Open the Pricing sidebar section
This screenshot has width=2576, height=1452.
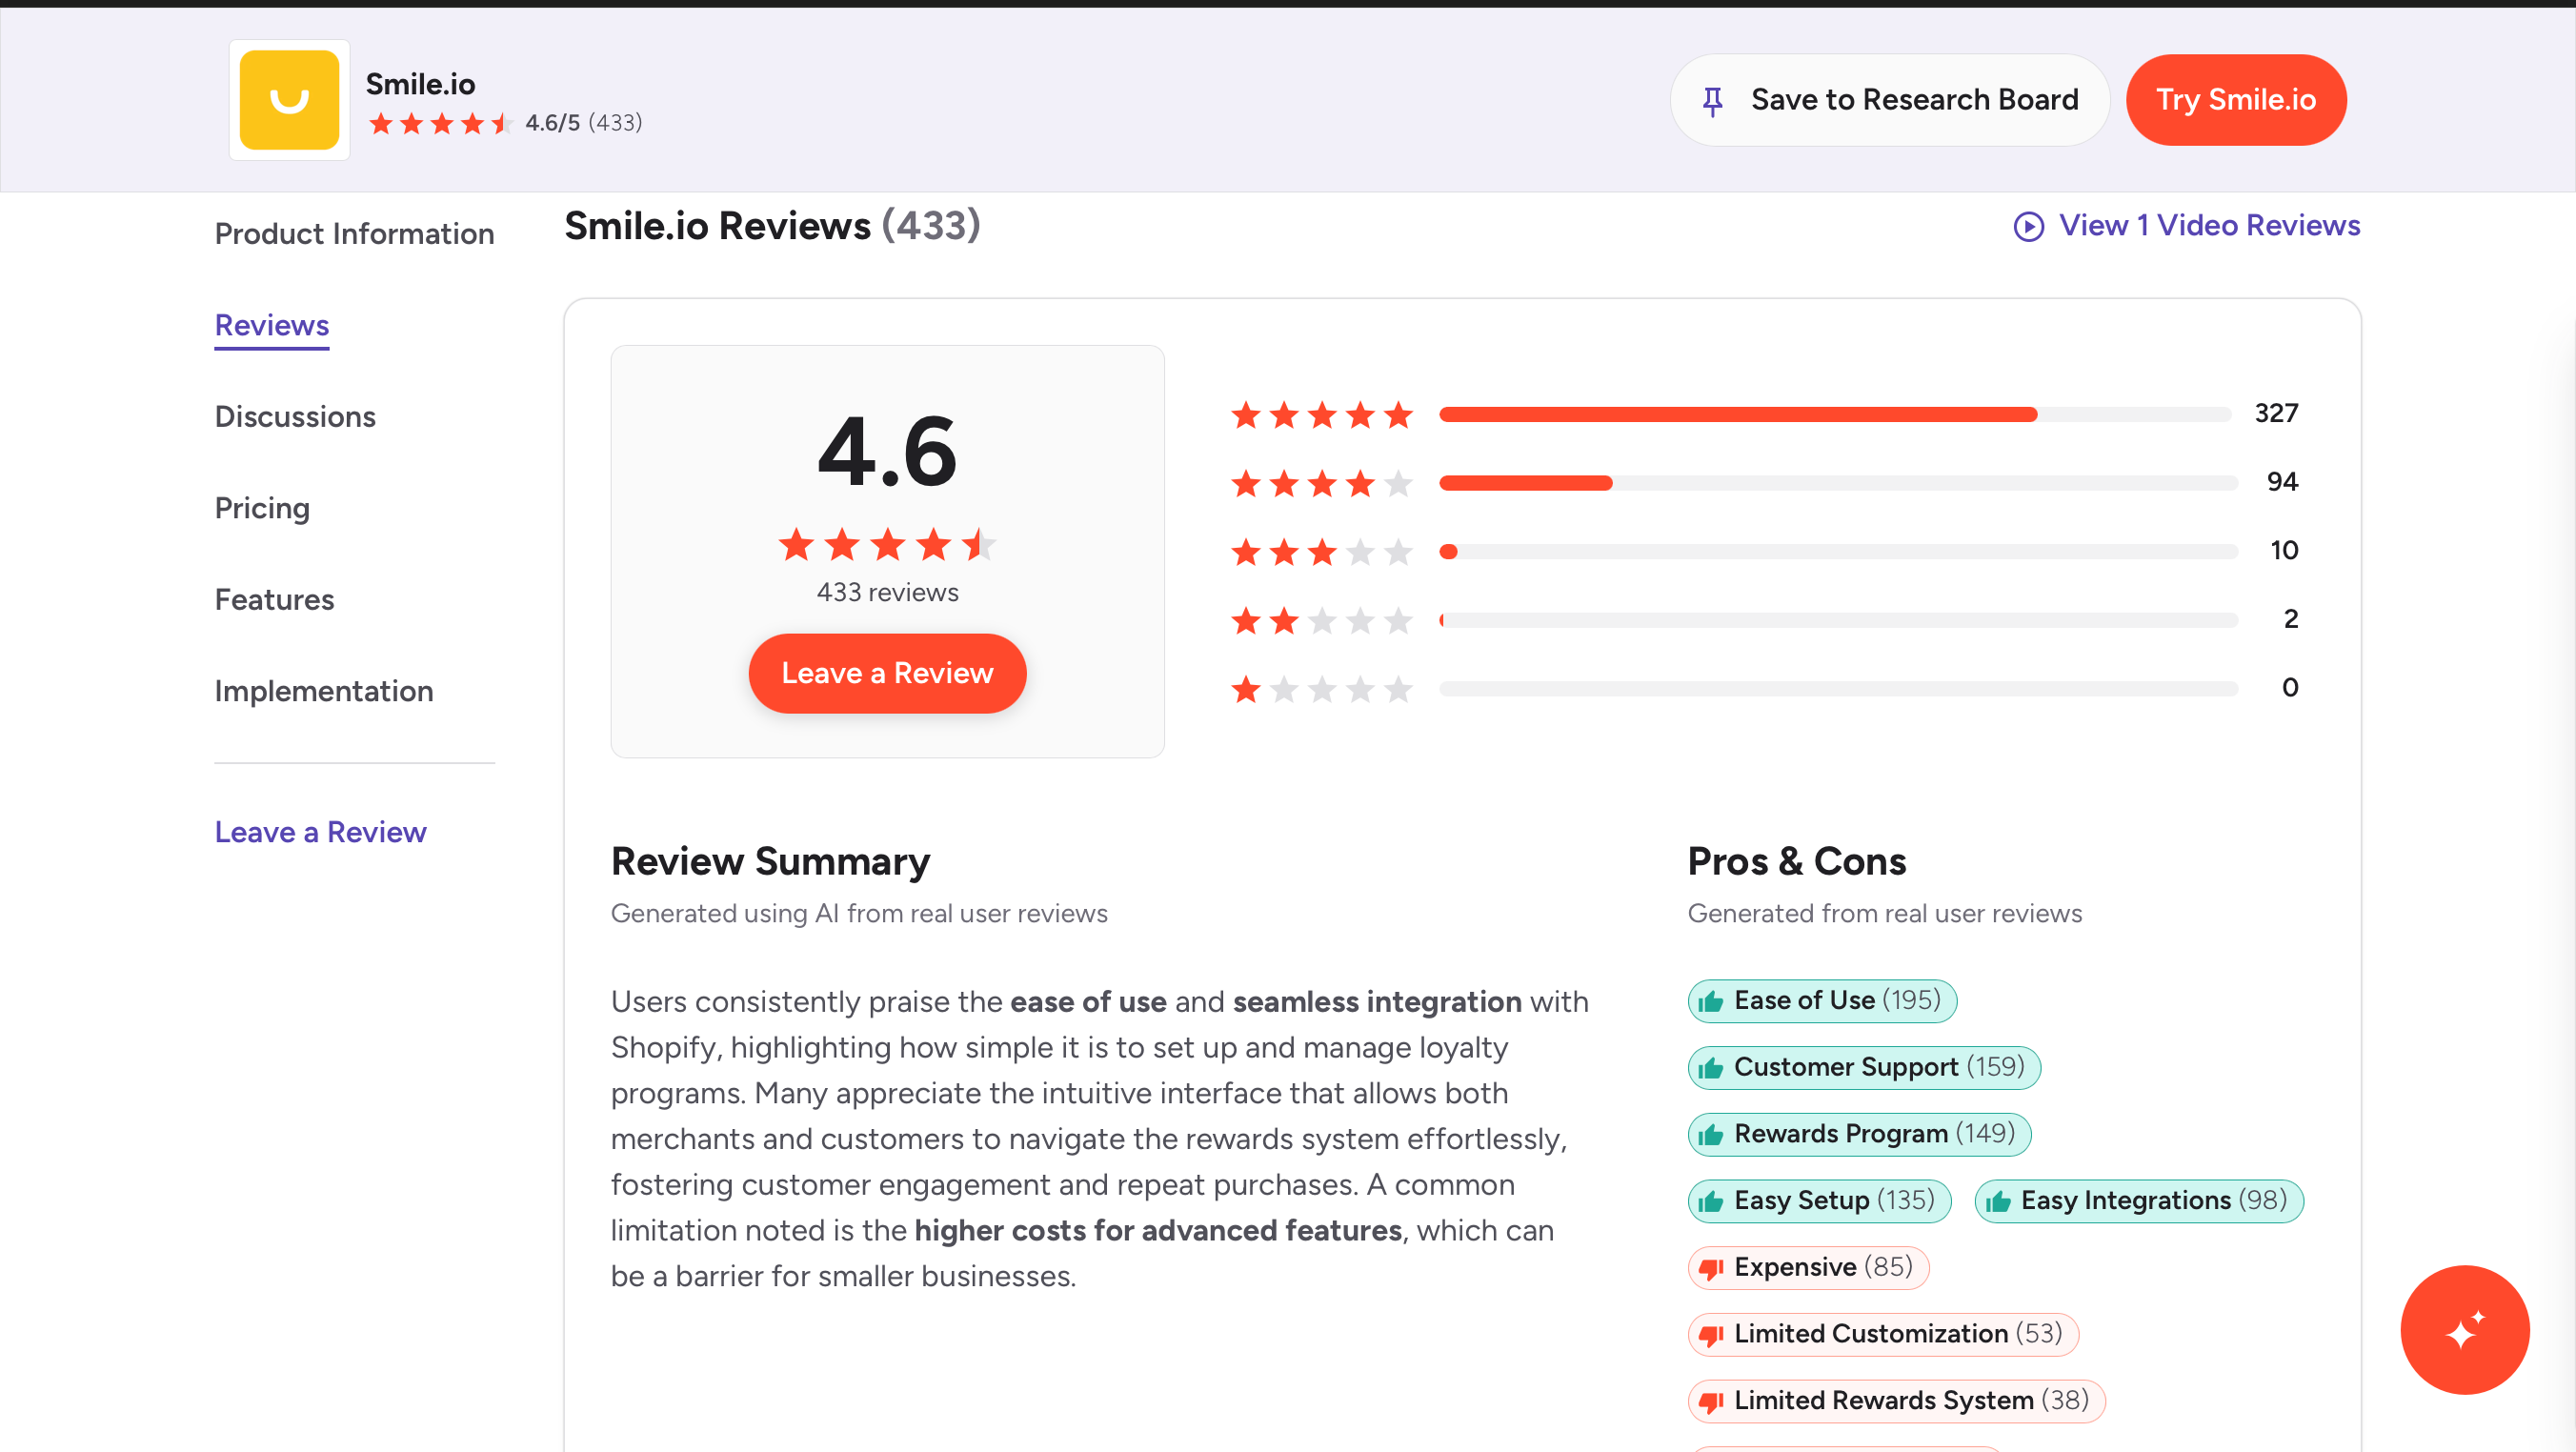click(x=262, y=508)
